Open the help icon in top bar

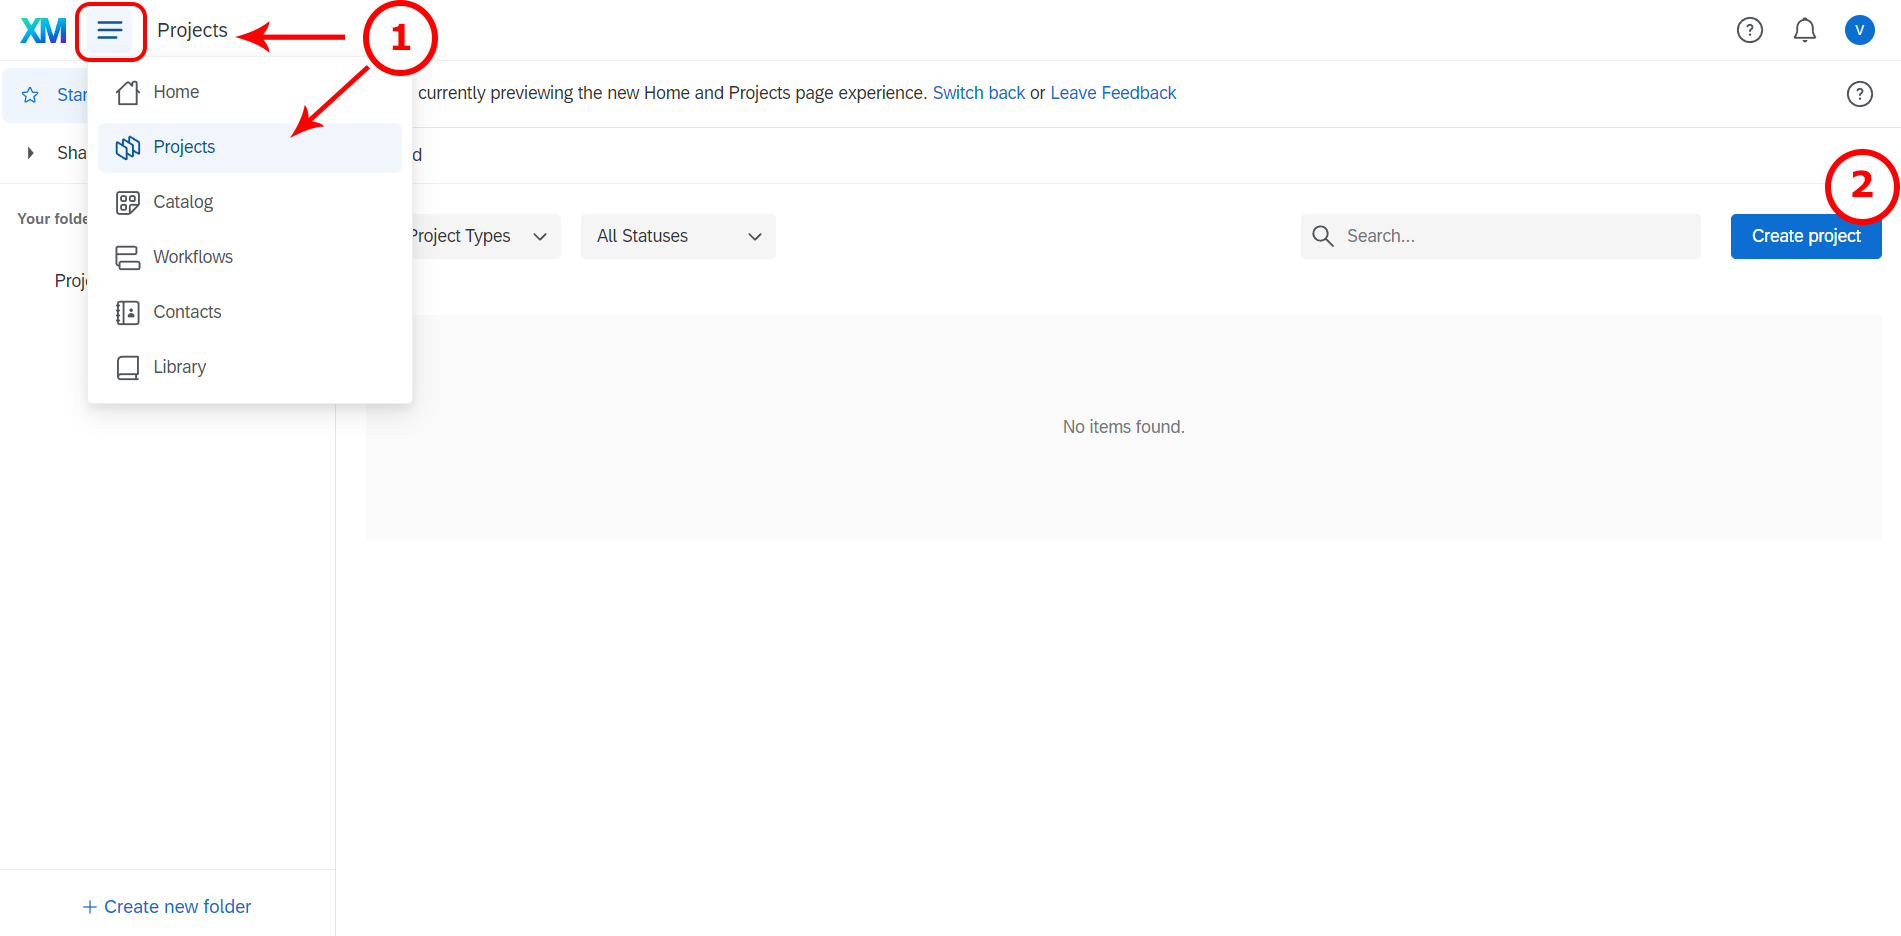click(1749, 31)
